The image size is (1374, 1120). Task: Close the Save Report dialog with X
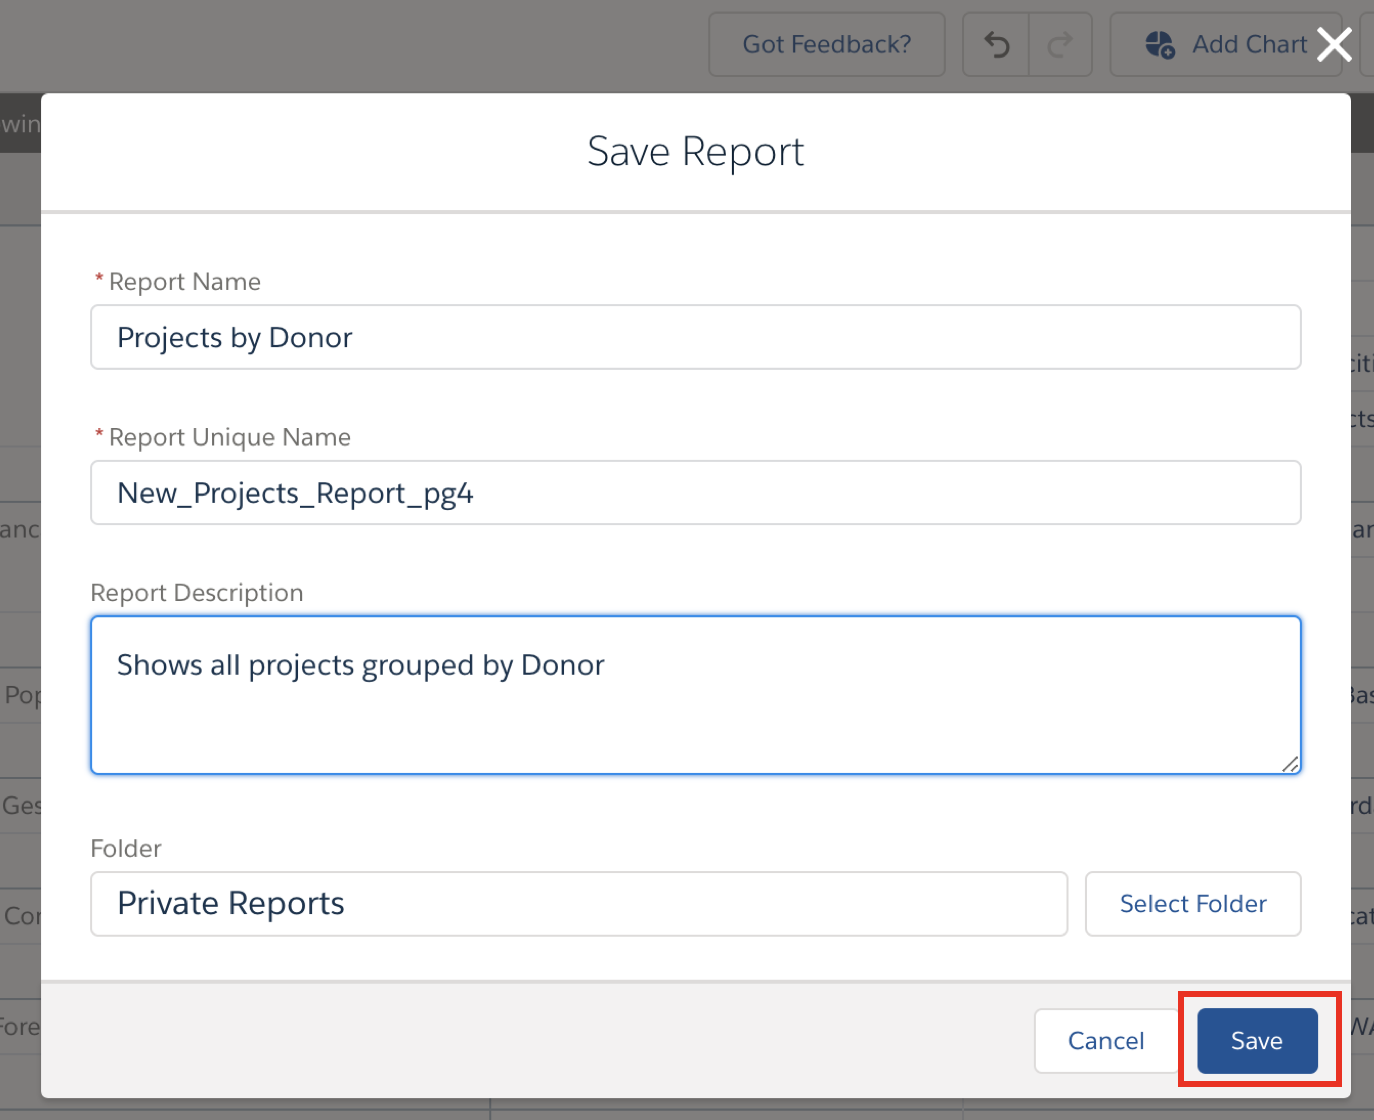click(x=1334, y=44)
